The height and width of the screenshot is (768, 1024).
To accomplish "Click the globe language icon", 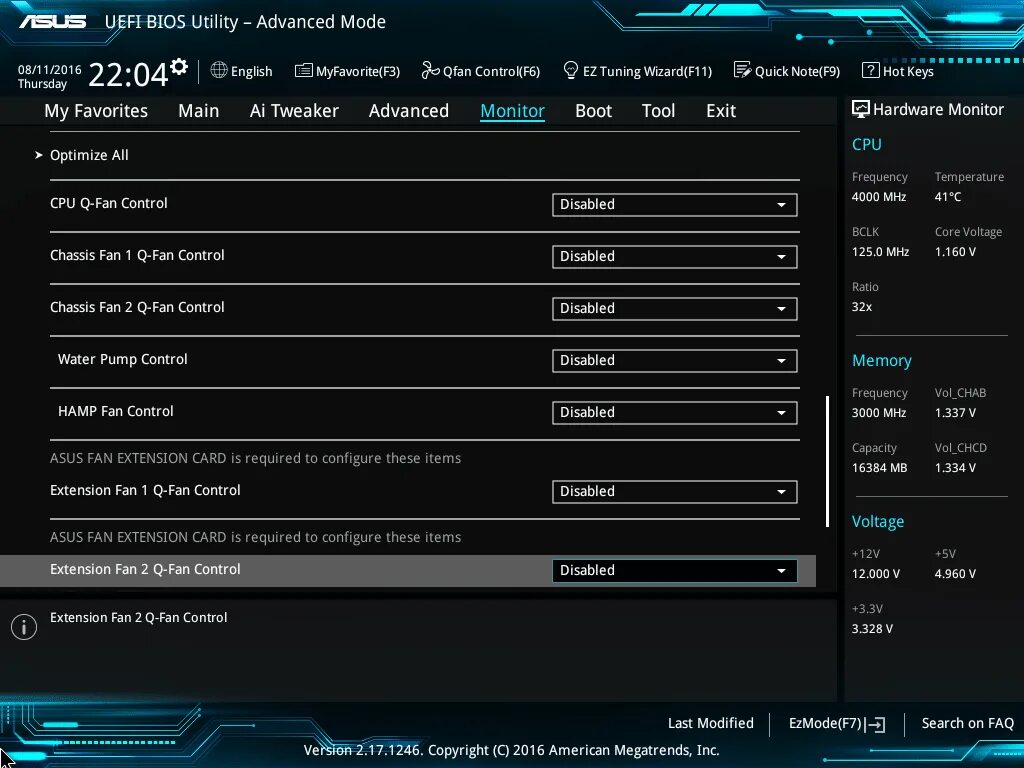I will [x=219, y=70].
